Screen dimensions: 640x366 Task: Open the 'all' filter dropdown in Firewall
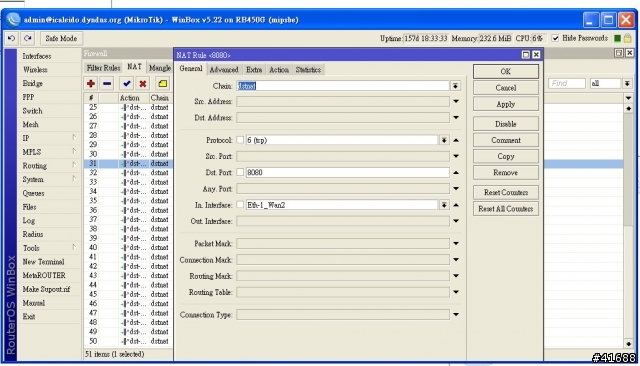pyautogui.click(x=627, y=83)
